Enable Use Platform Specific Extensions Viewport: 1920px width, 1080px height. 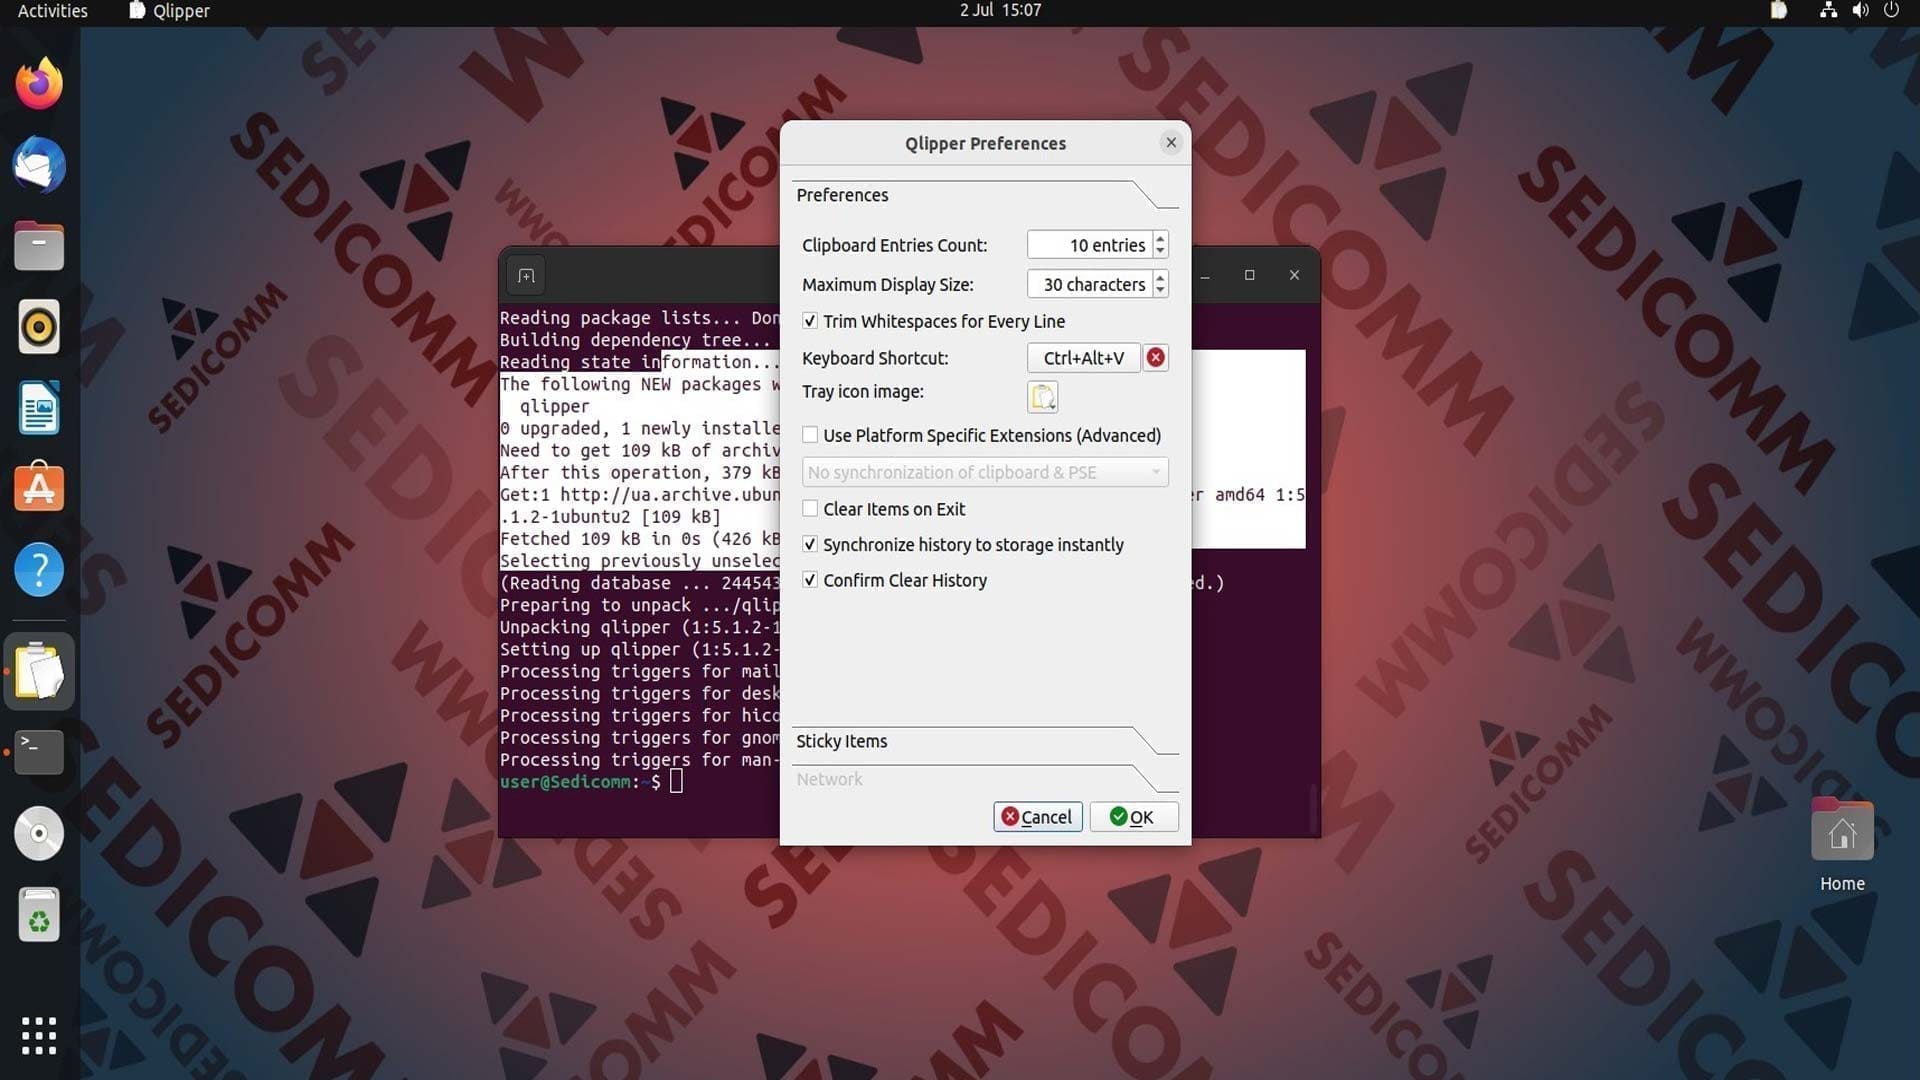click(x=810, y=435)
